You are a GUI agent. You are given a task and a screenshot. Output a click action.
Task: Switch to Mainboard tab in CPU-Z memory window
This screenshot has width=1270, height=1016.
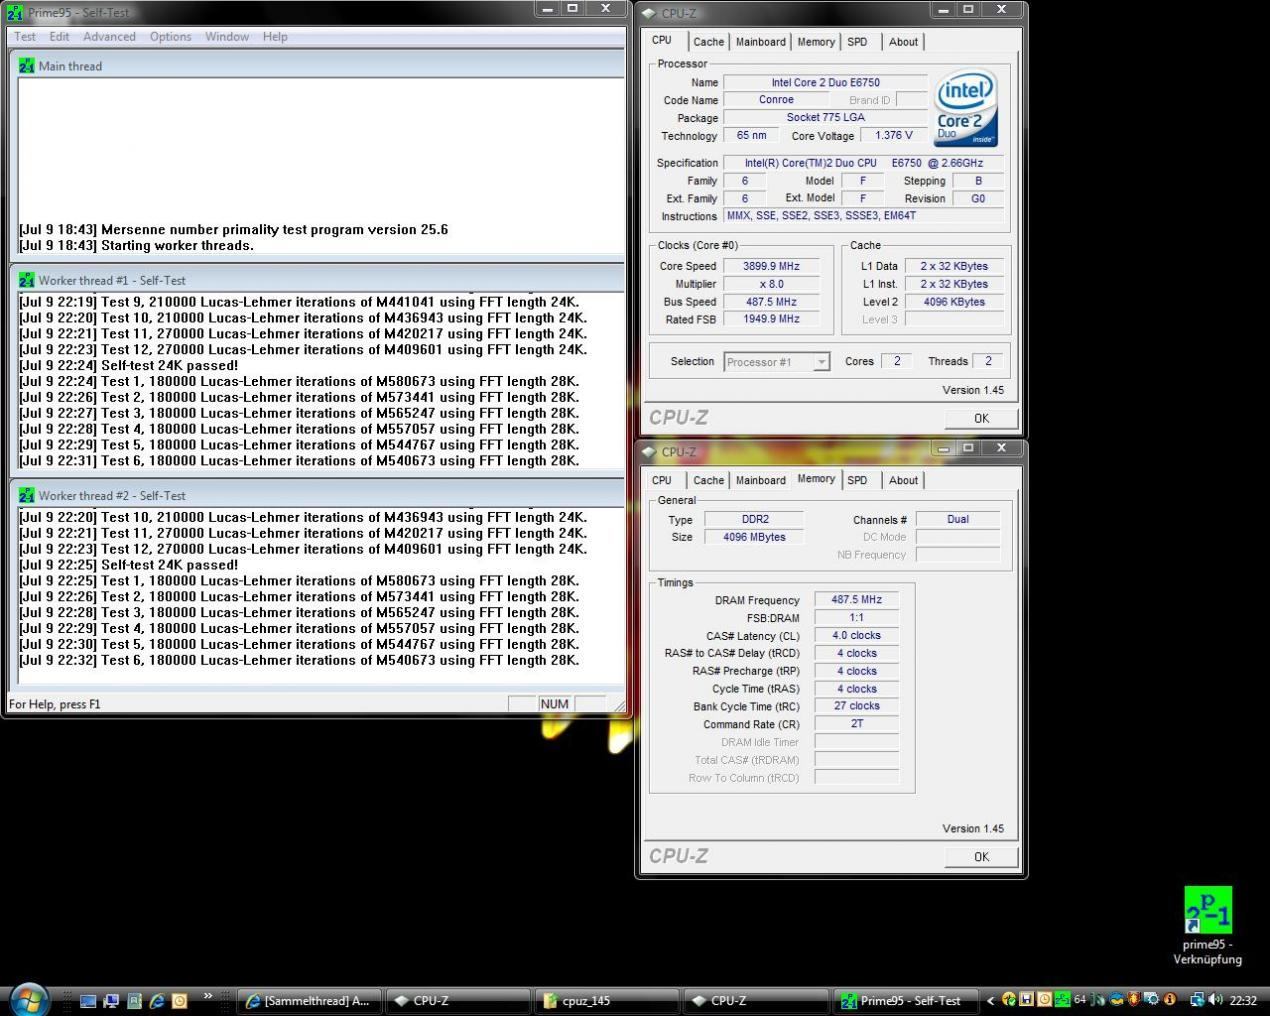(x=760, y=481)
